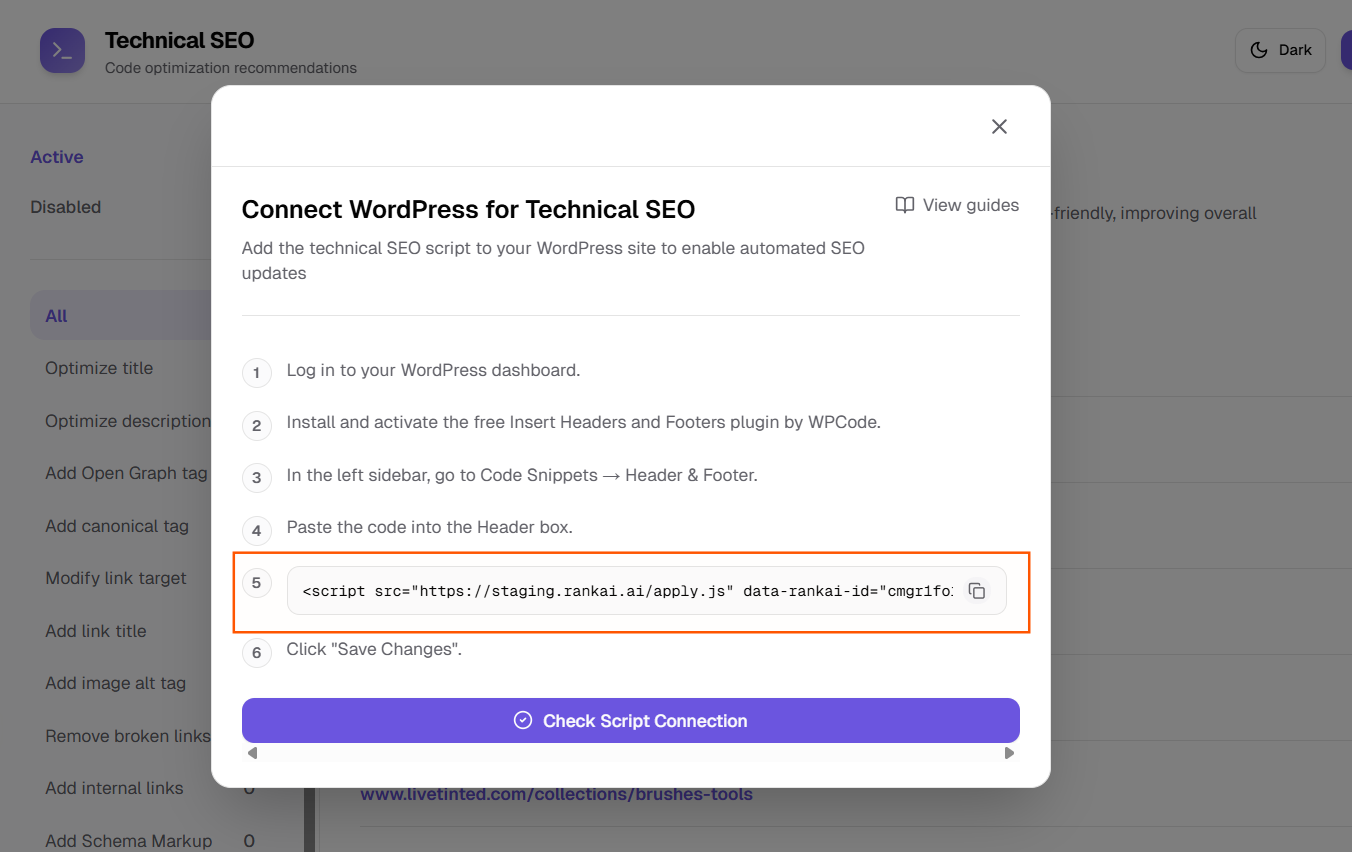
Task: Select Add Schema Markup category
Action: coord(128,841)
